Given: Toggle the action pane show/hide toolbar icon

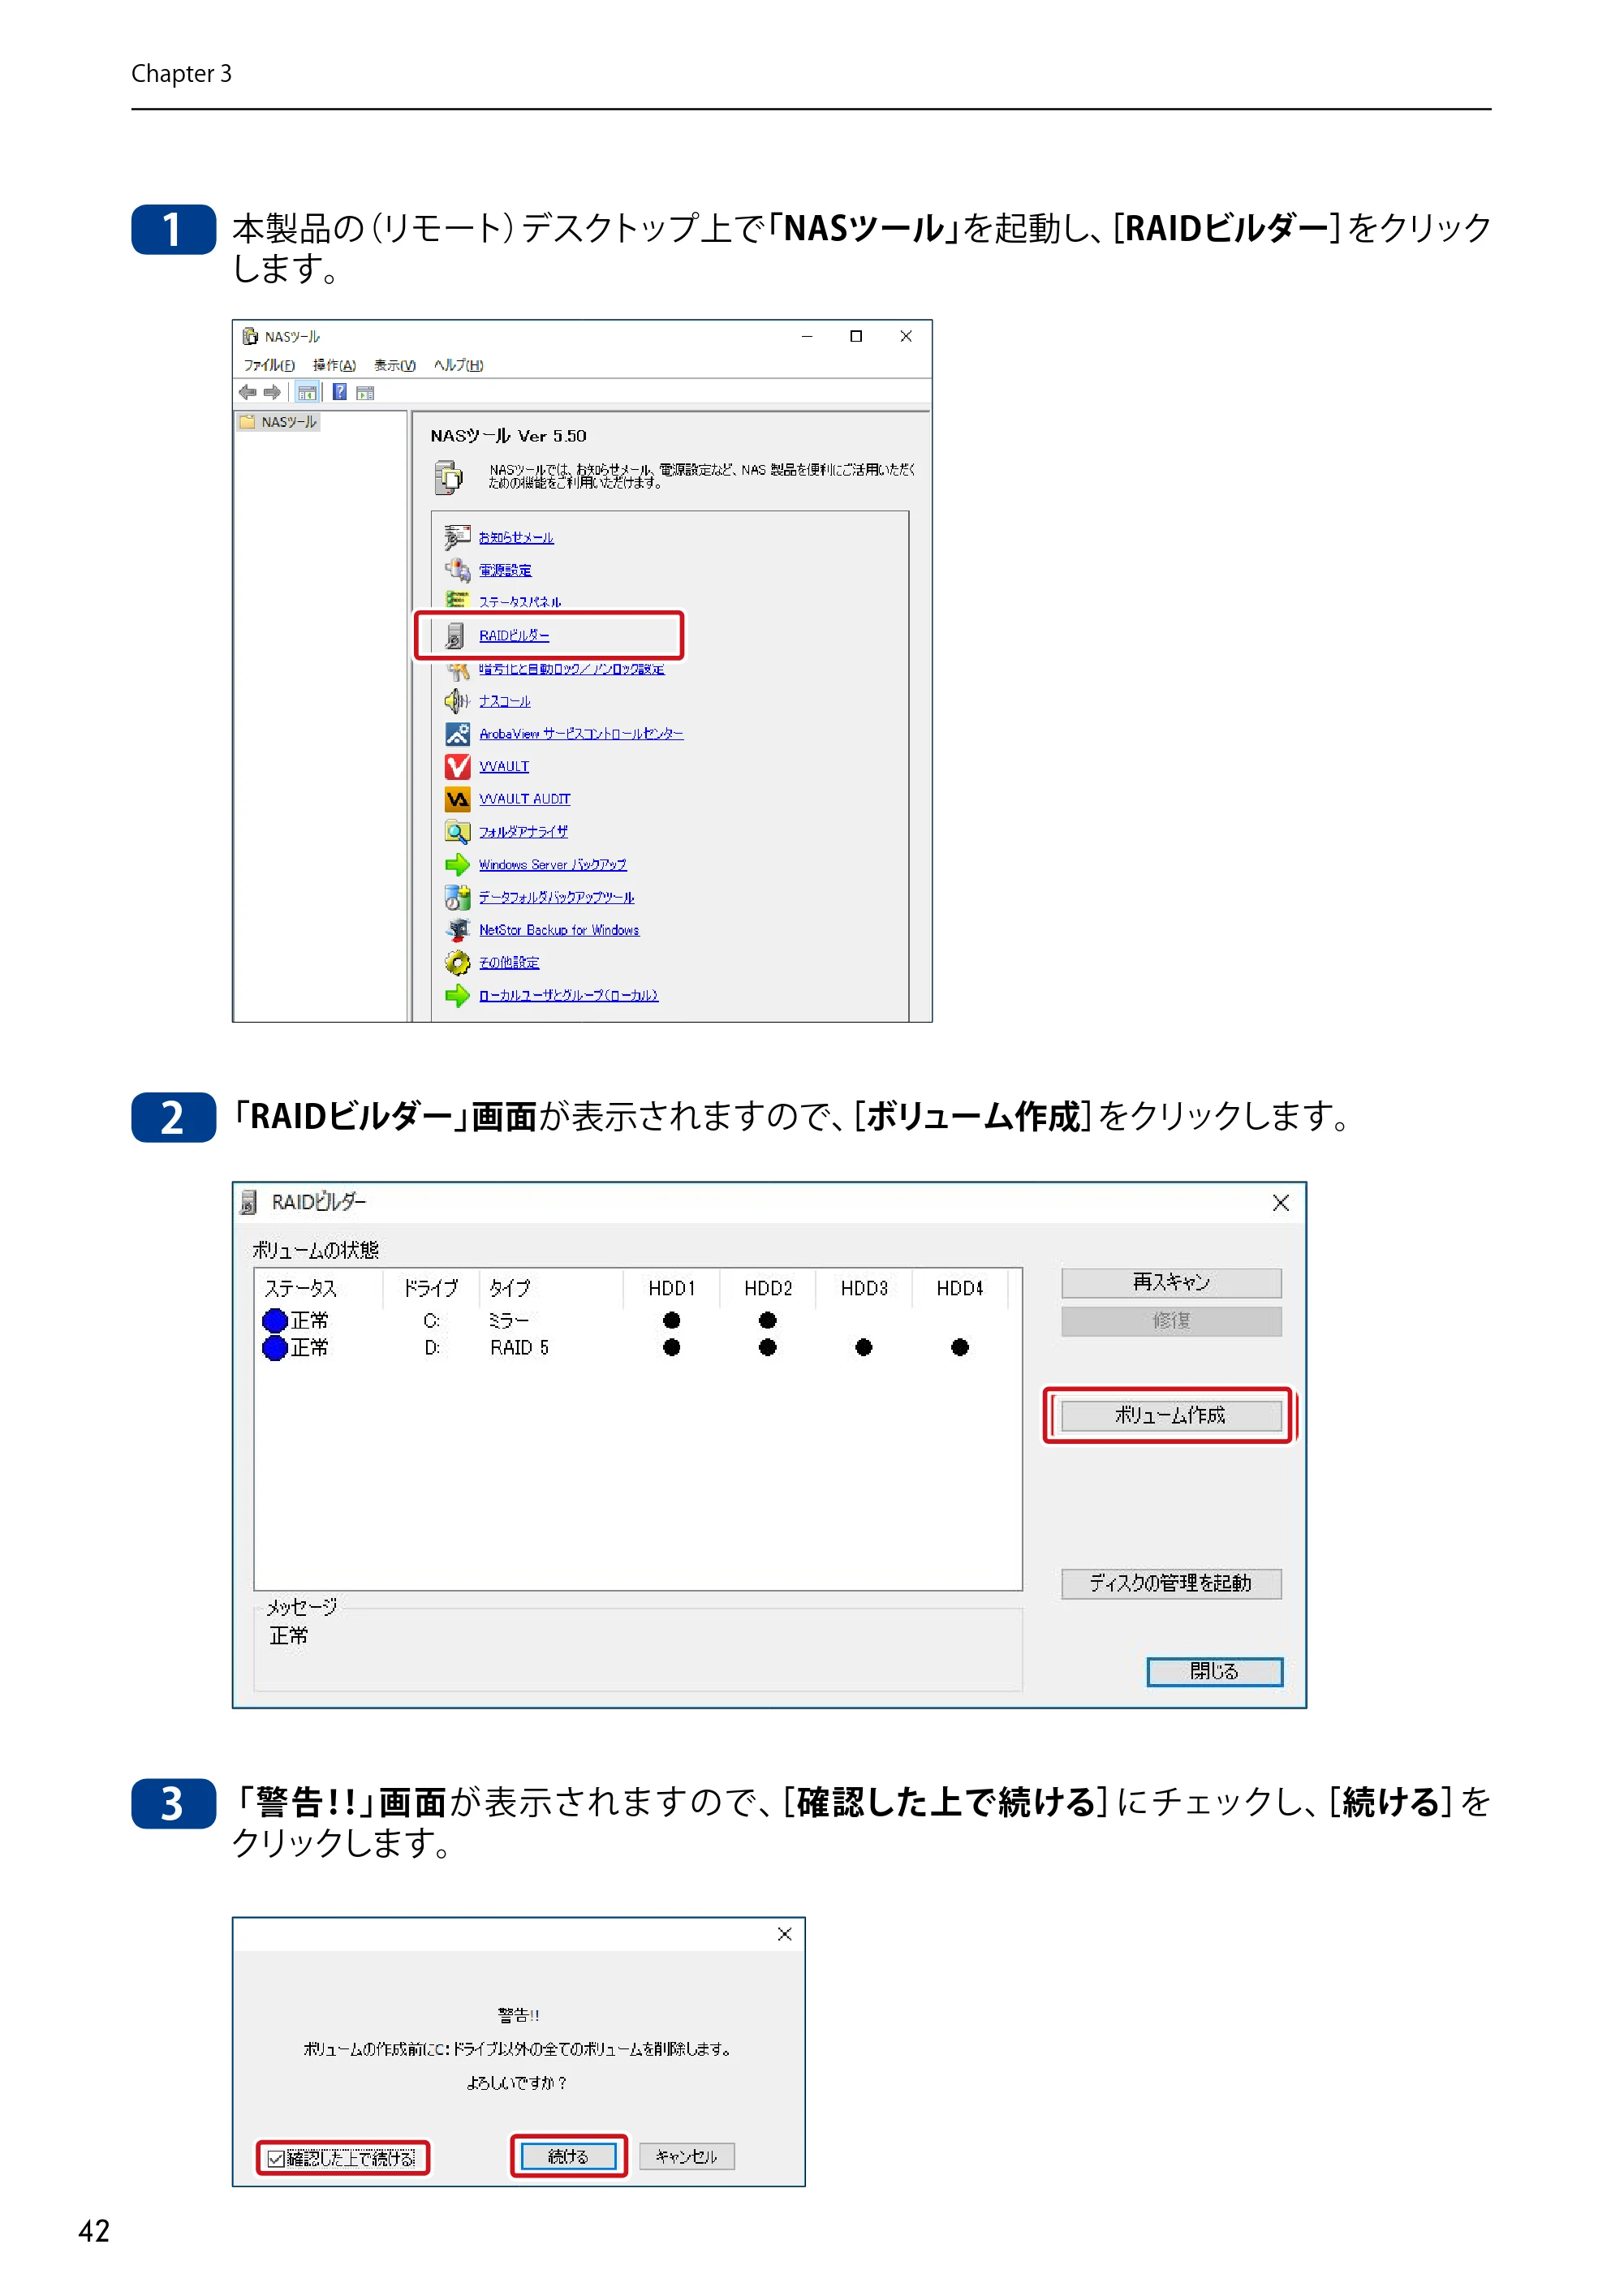Looking at the screenshot, I should tap(365, 393).
